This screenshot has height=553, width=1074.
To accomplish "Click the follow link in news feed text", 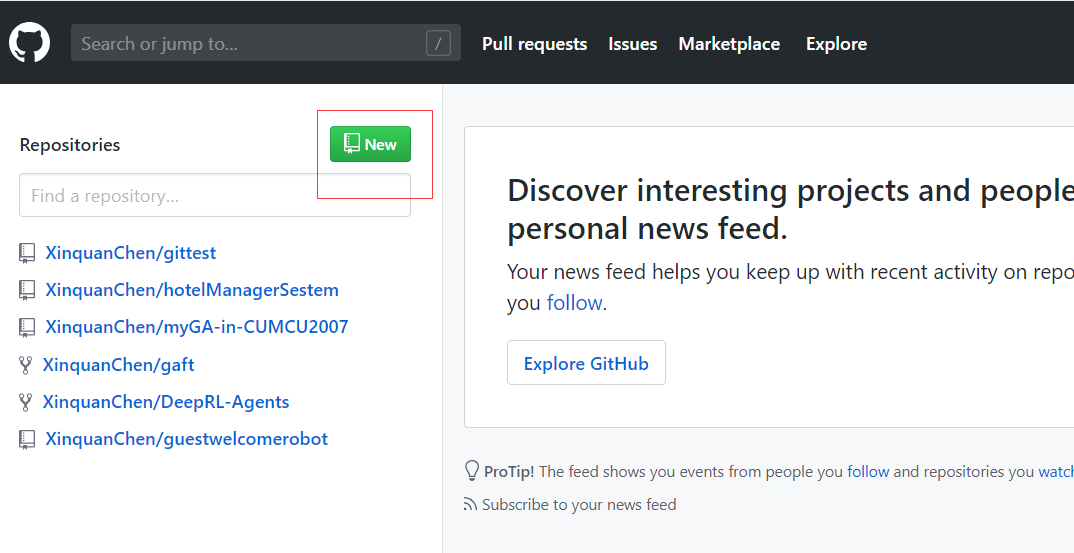I will [574, 303].
